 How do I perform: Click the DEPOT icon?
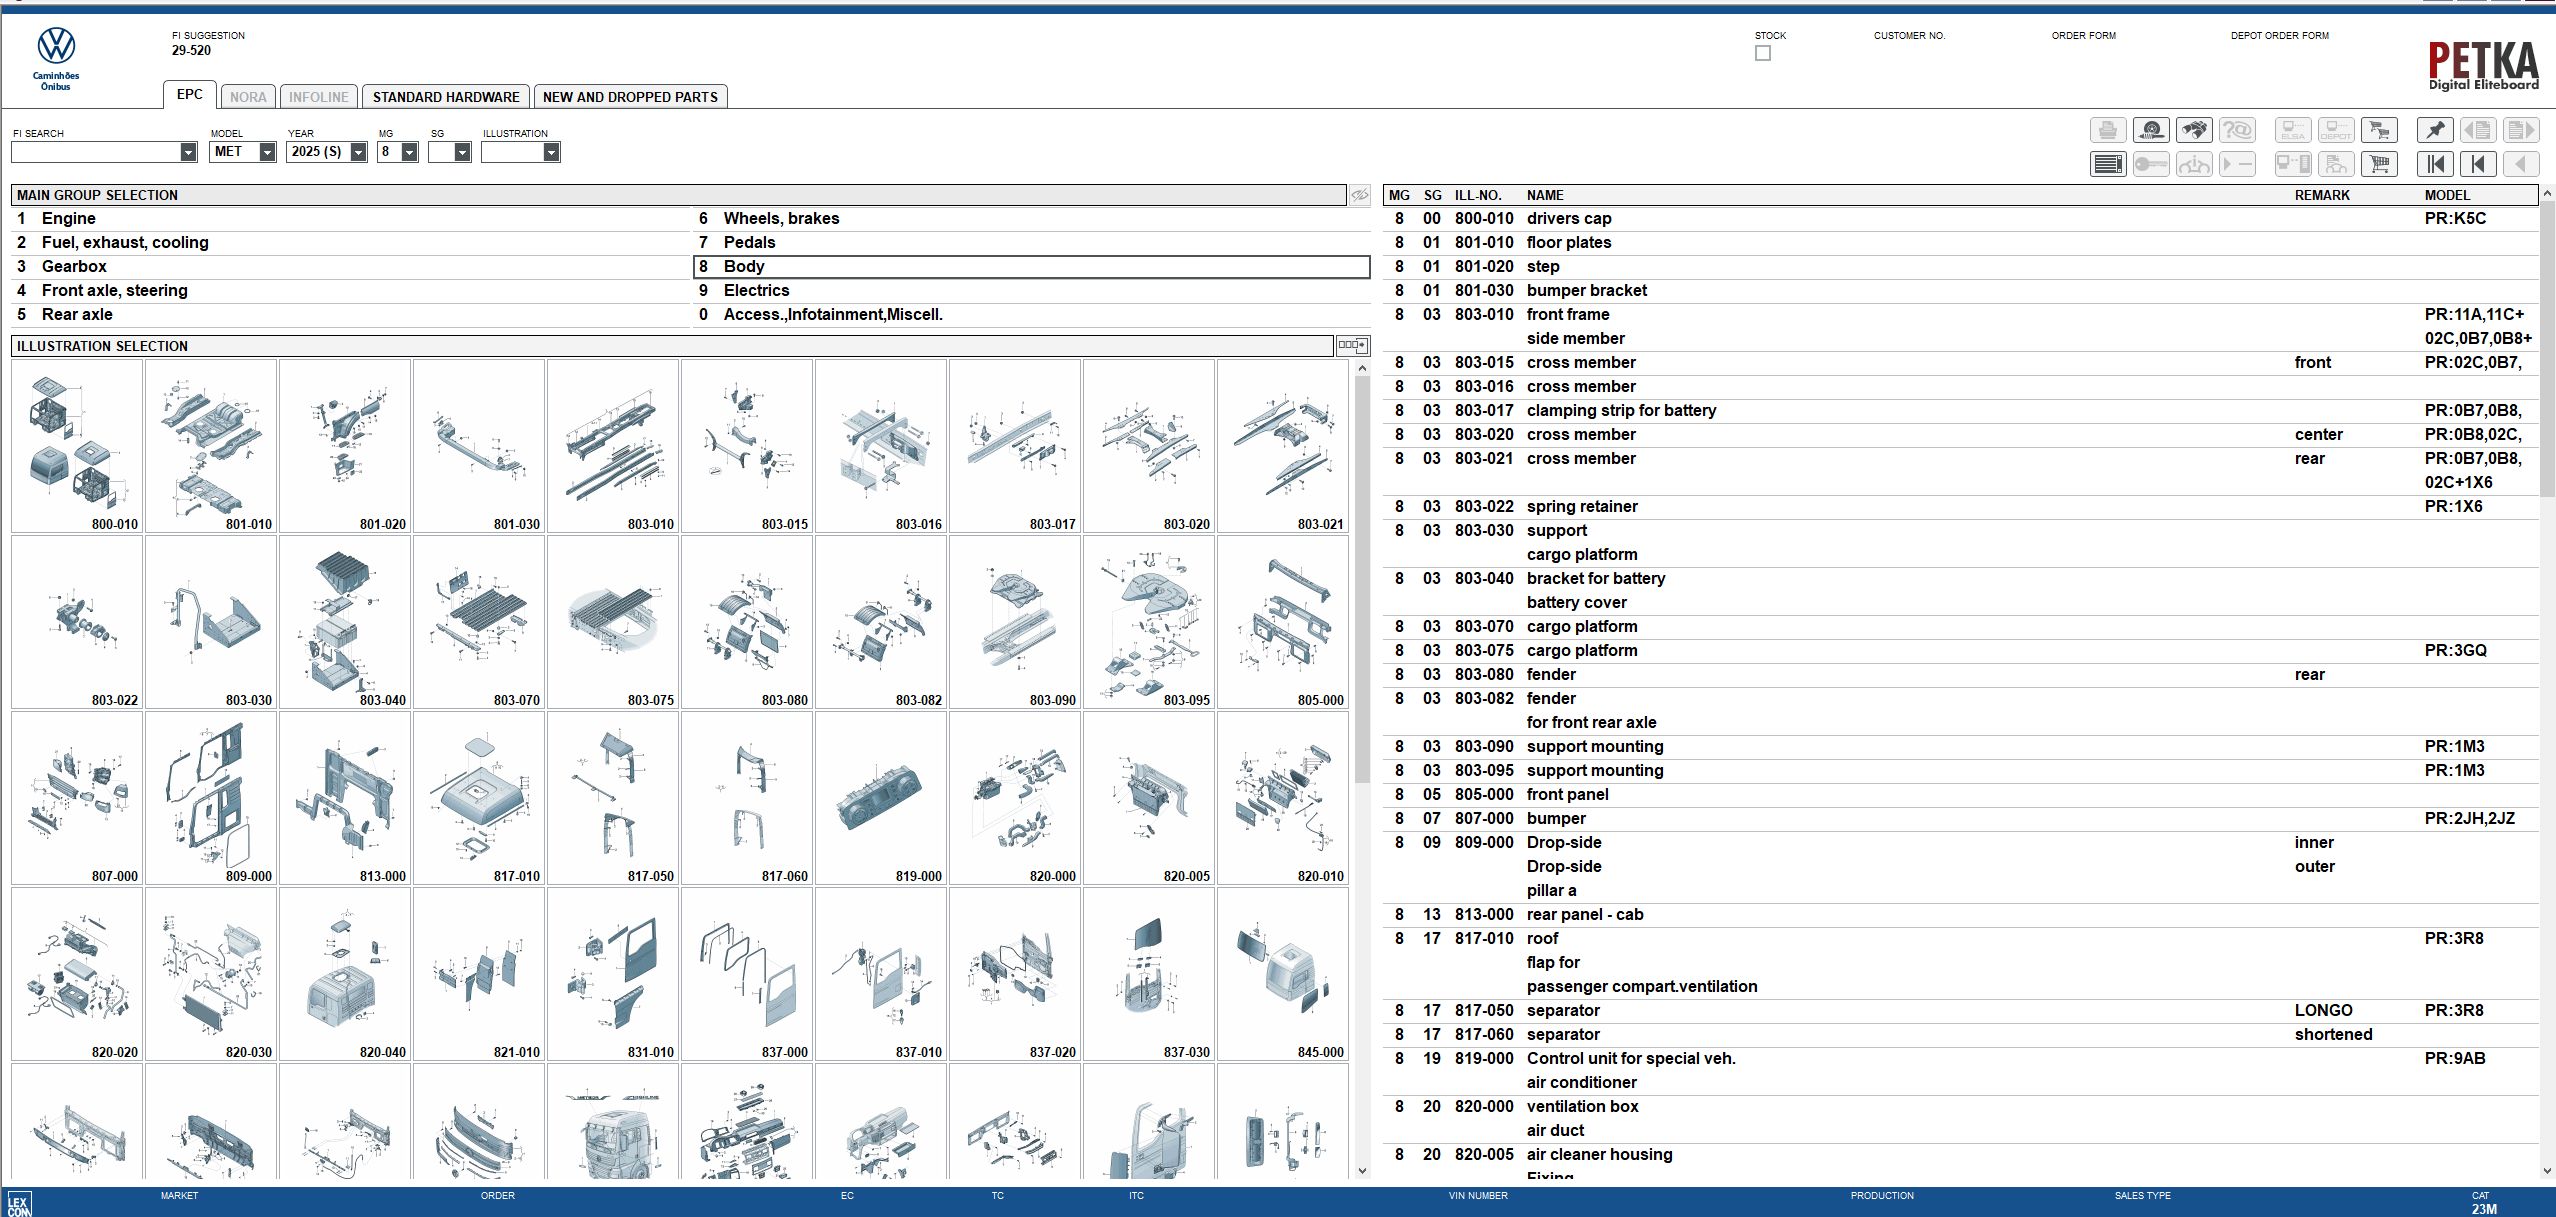[x=2337, y=129]
